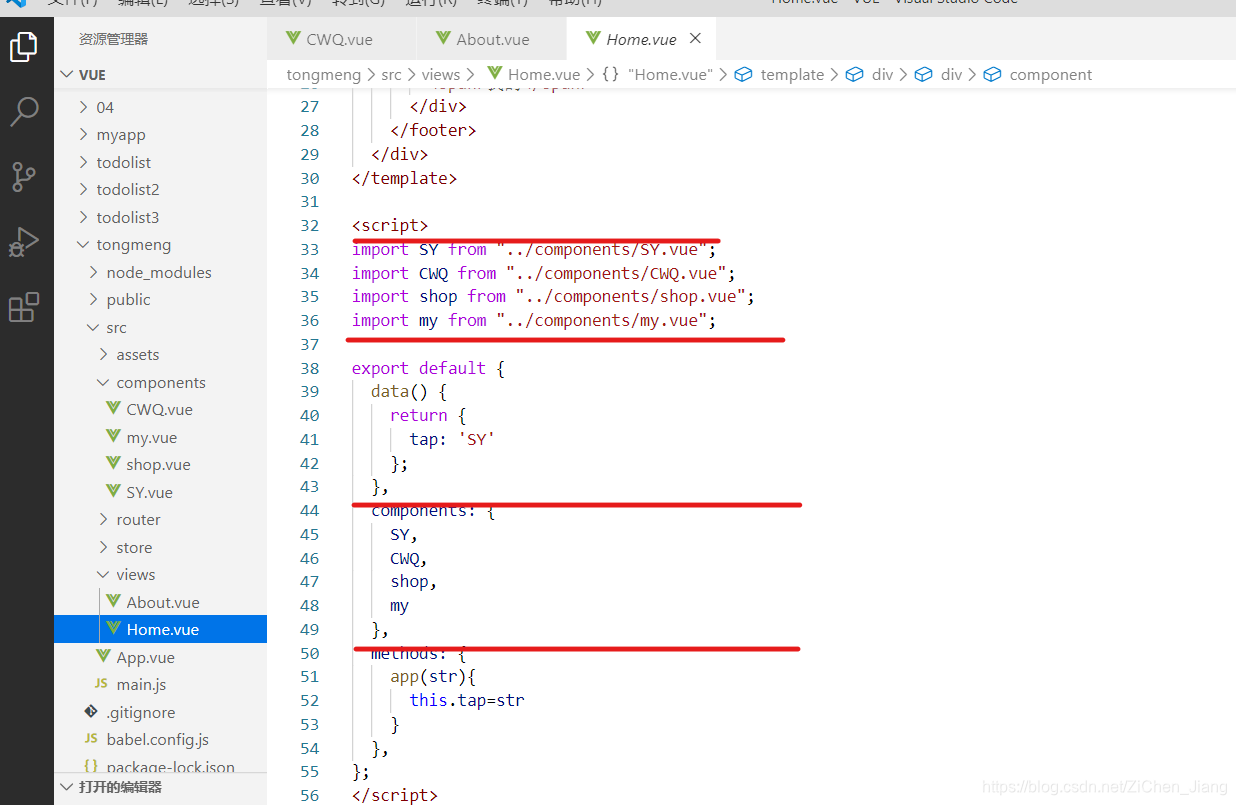The height and width of the screenshot is (805, 1236).
Task: Click on "../components/shop.vue" import path
Action: tap(631, 296)
